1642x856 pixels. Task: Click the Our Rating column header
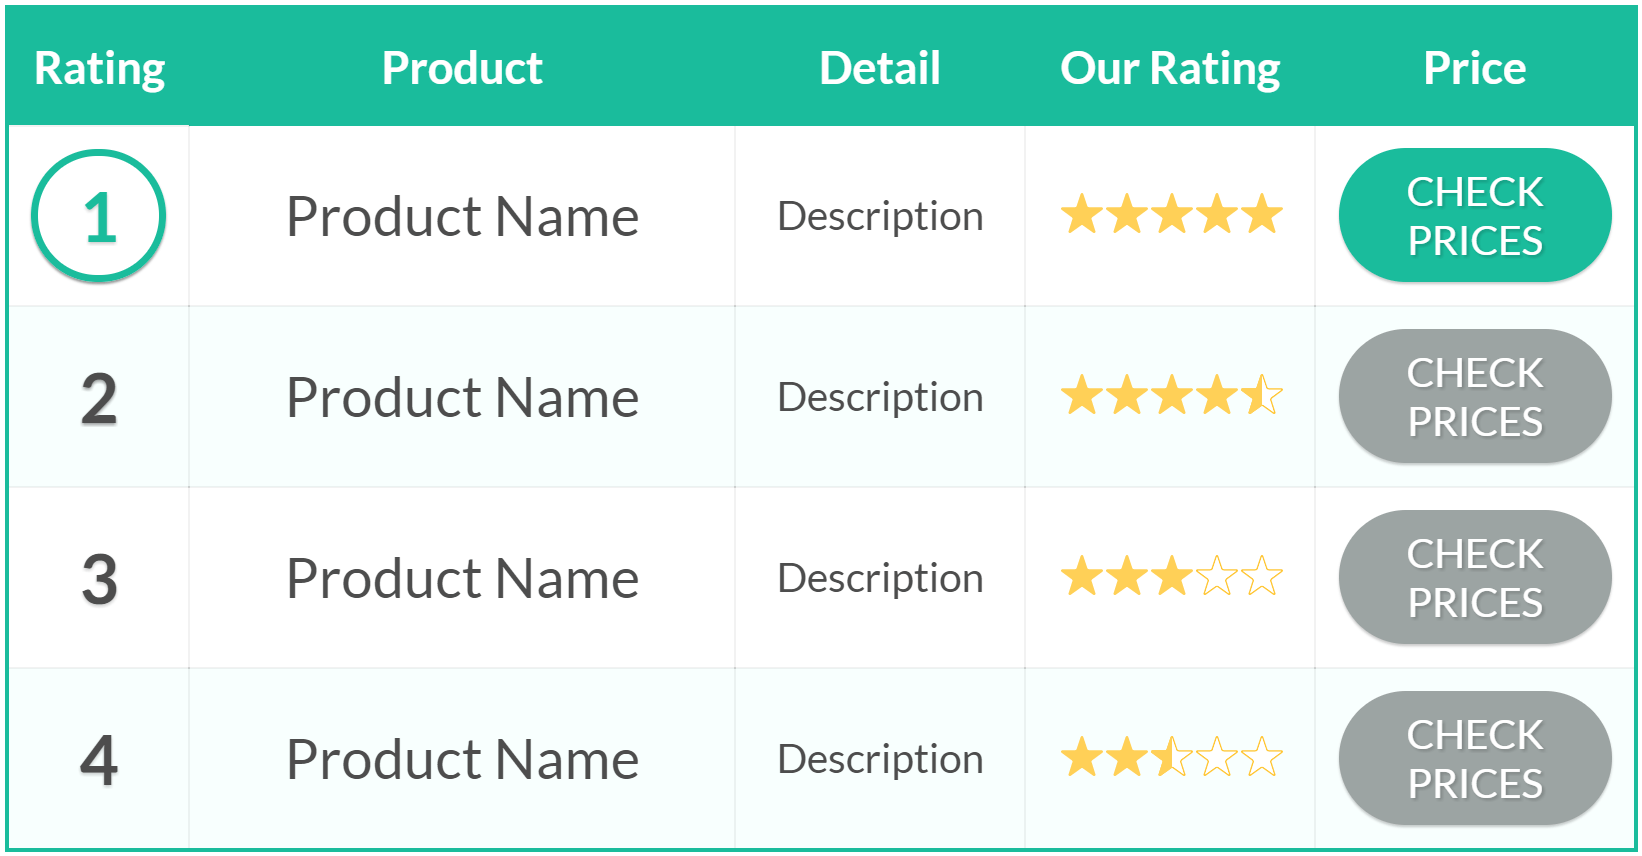1170,69
